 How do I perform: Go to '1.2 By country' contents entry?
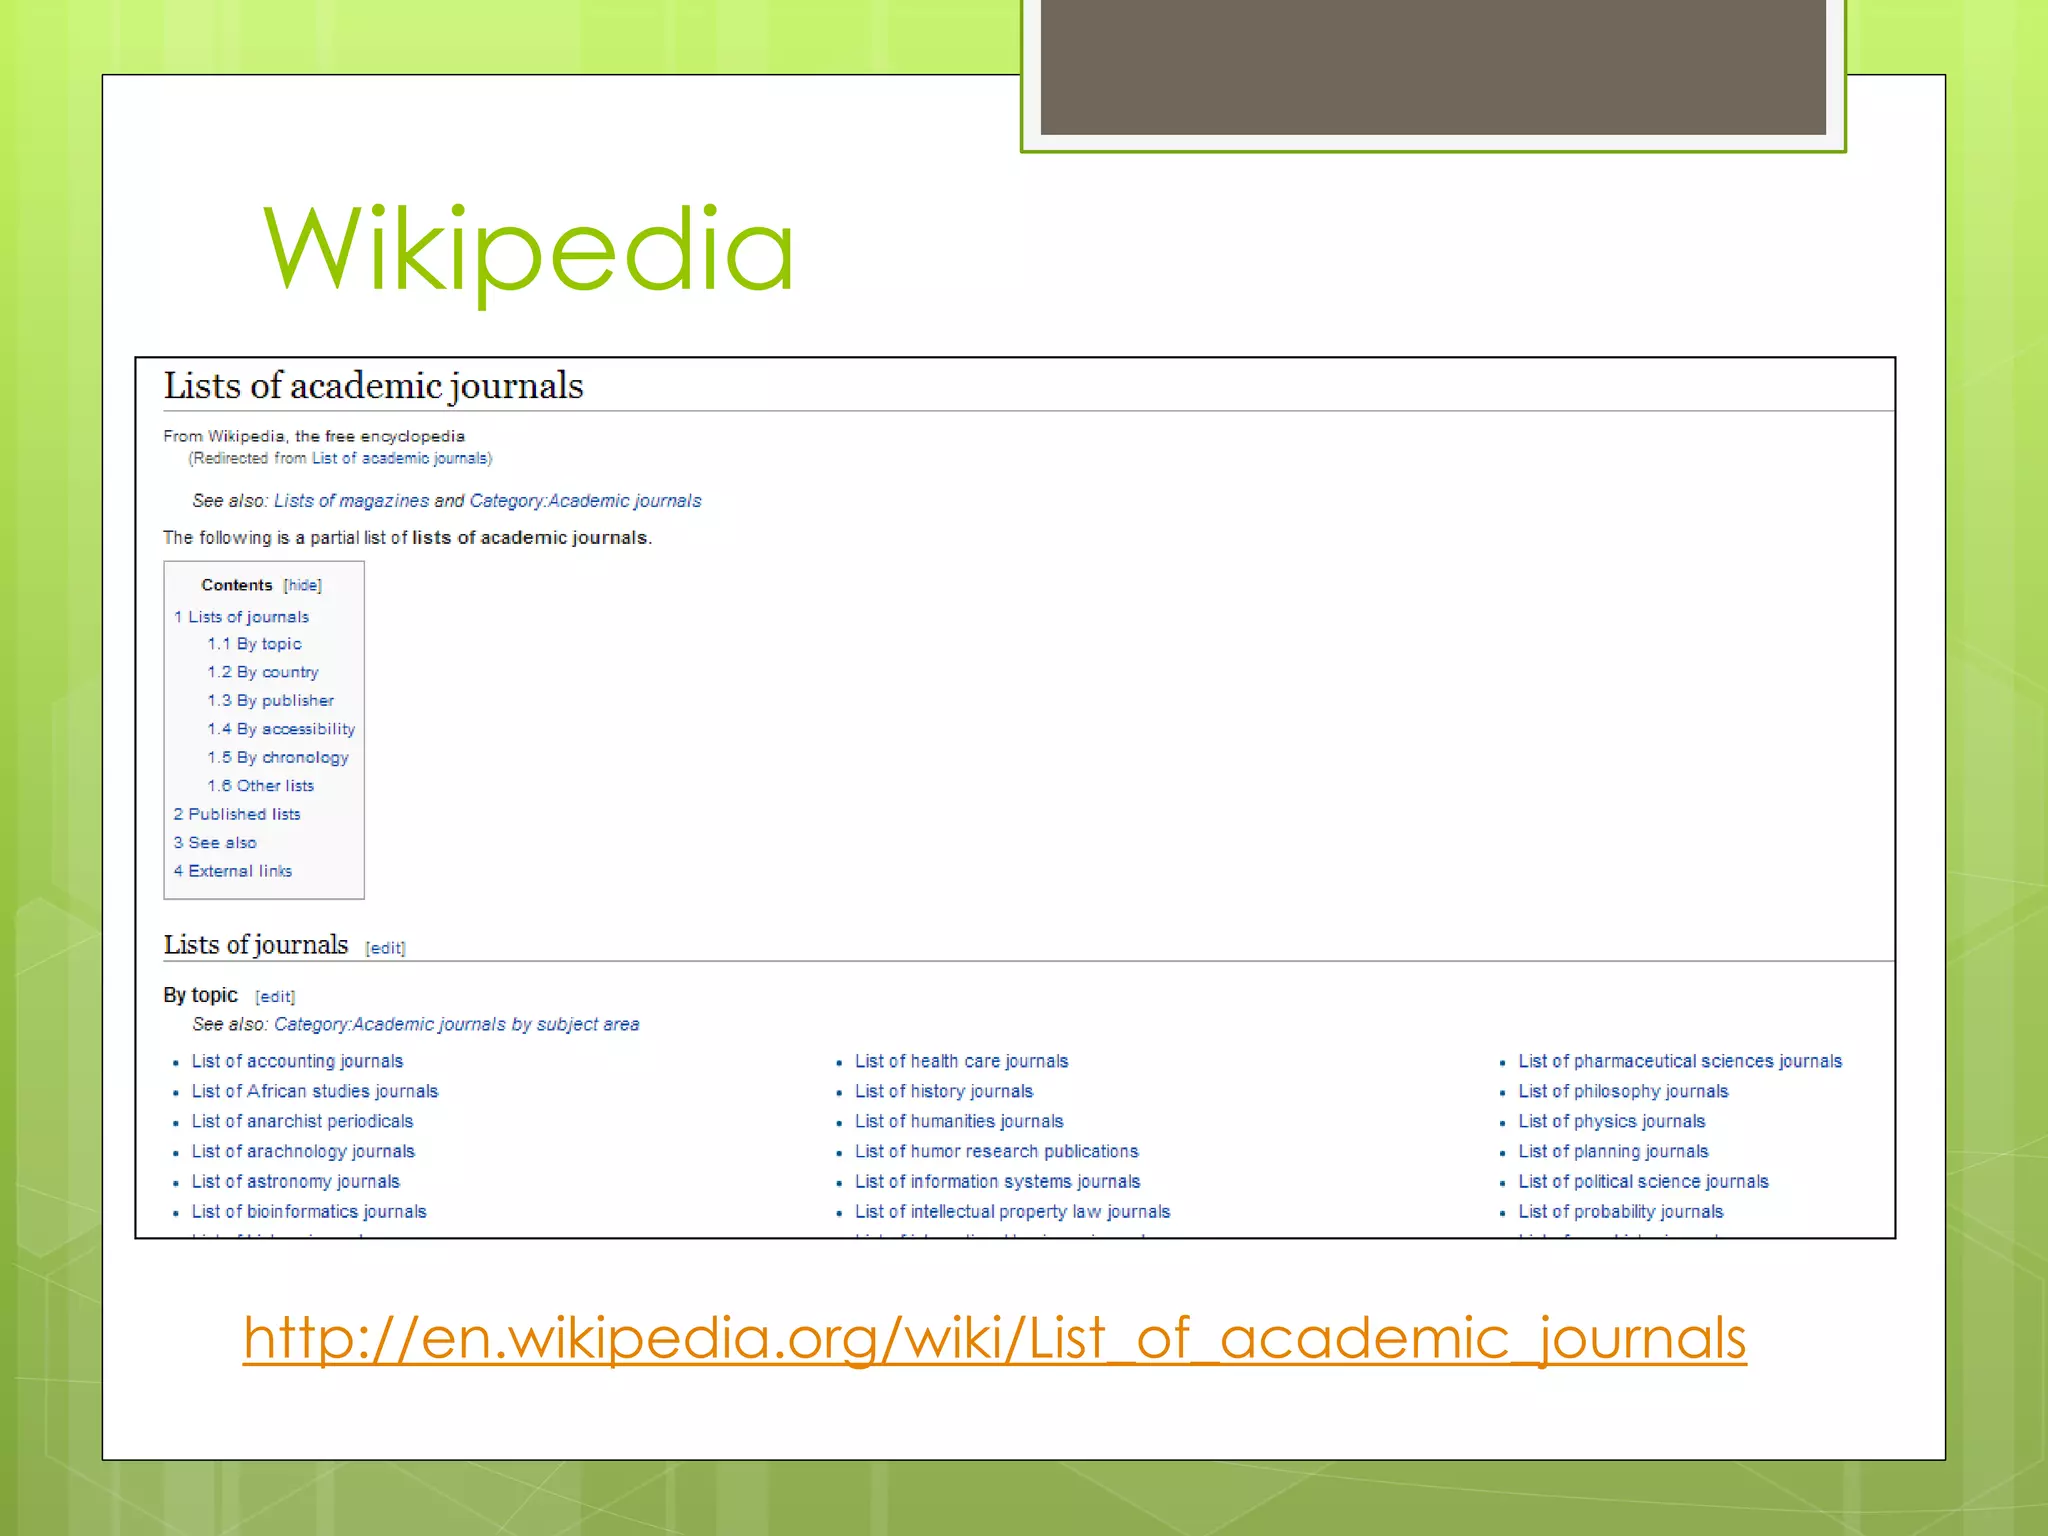pos(263,672)
